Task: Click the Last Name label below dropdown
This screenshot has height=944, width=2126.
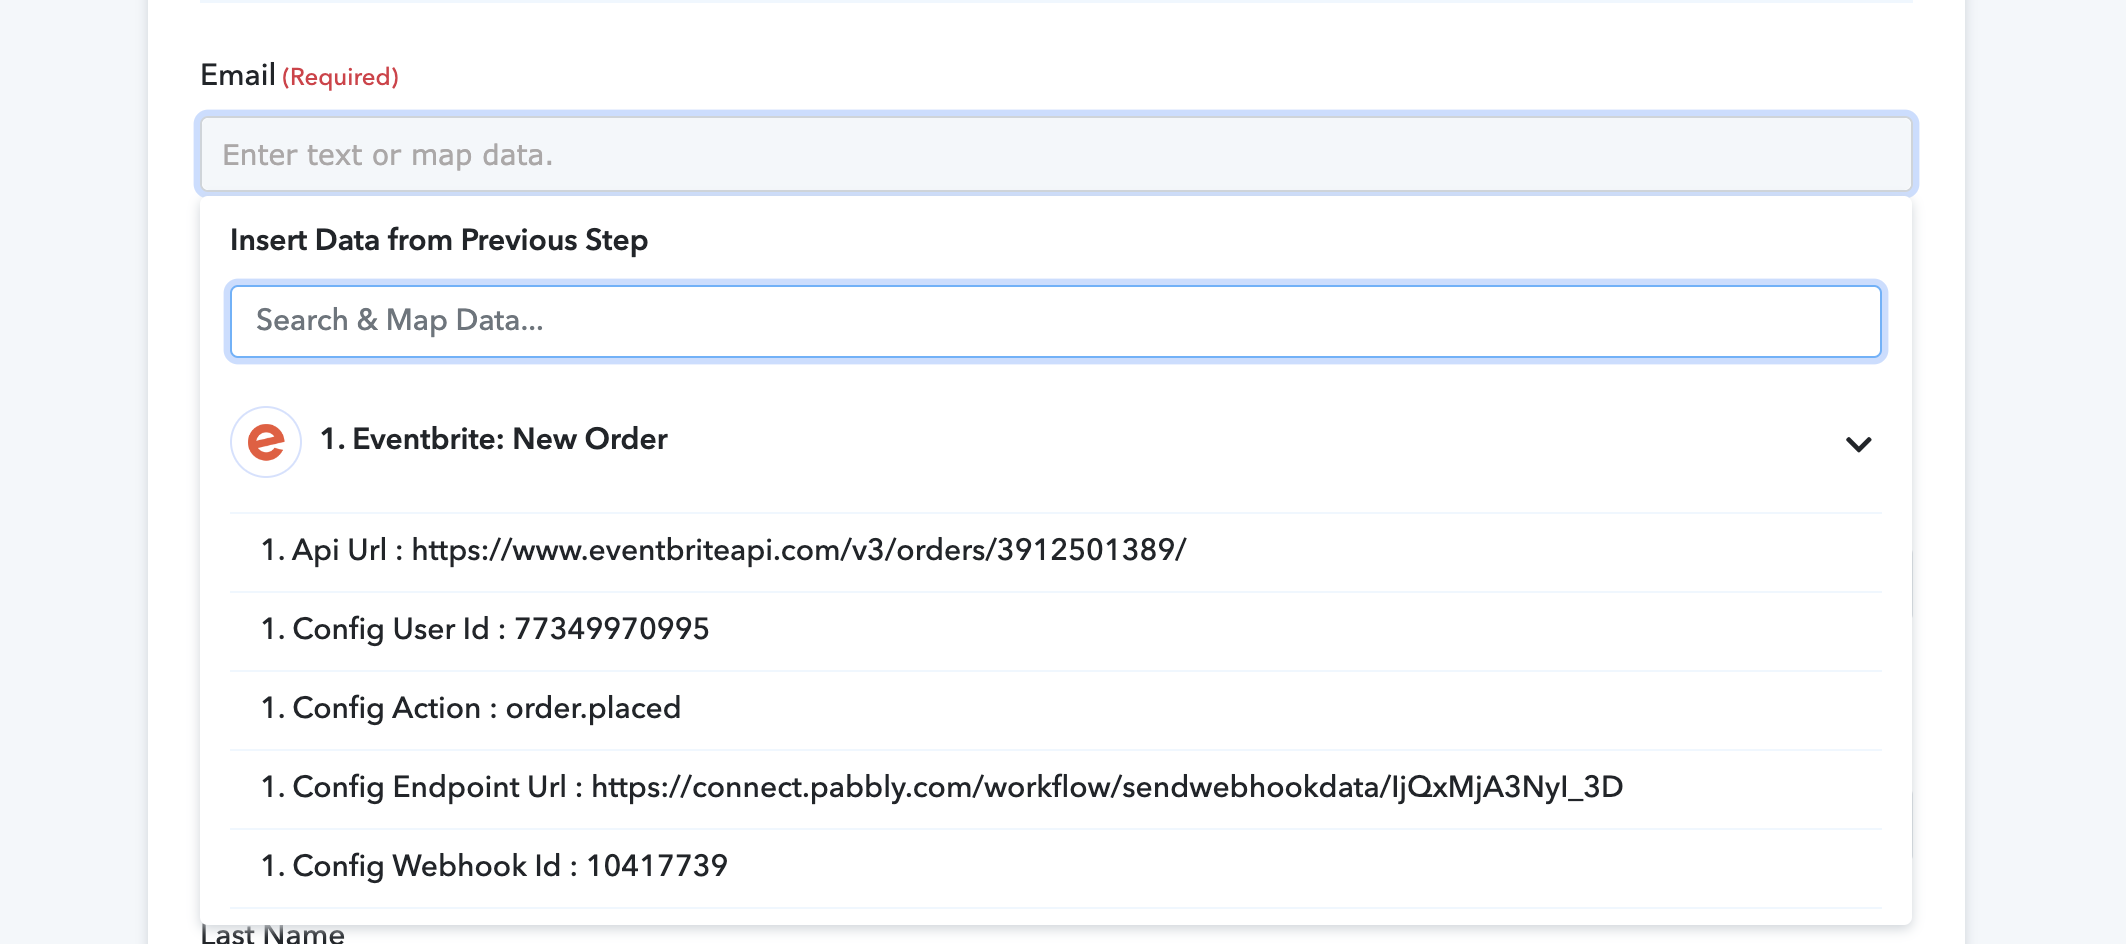Action: [272, 934]
